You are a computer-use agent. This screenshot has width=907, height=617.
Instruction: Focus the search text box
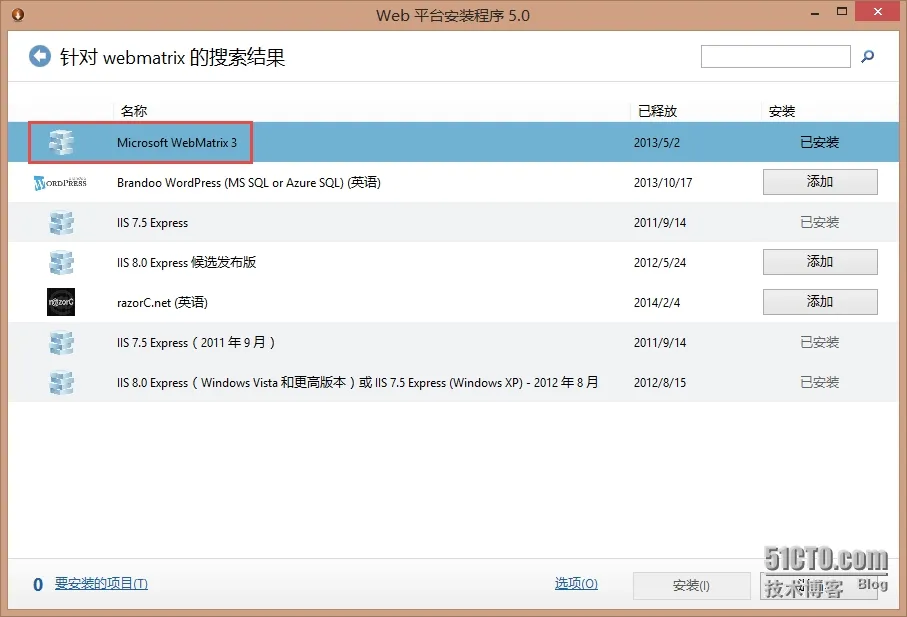click(775, 57)
